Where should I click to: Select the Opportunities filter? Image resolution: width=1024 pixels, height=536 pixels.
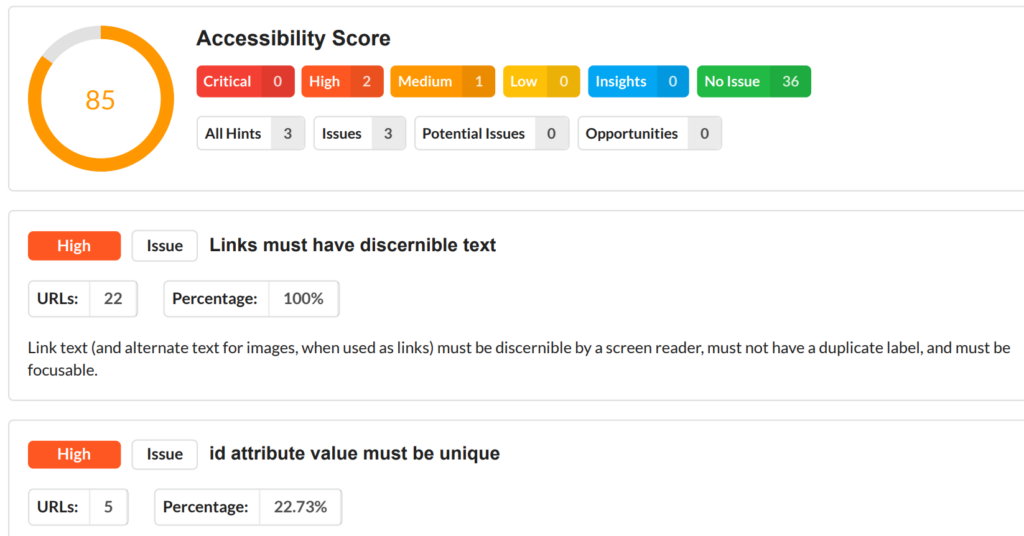tap(650, 133)
